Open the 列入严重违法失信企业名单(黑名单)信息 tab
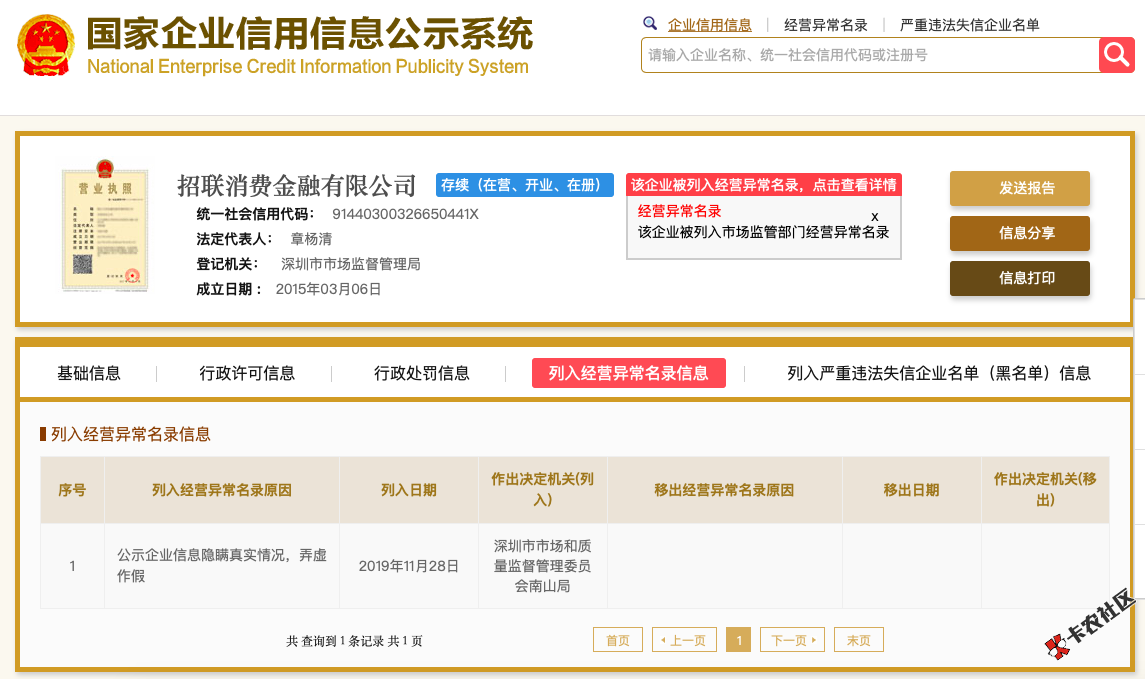Viewport: 1145px width, 679px height. [x=938, y=373]
